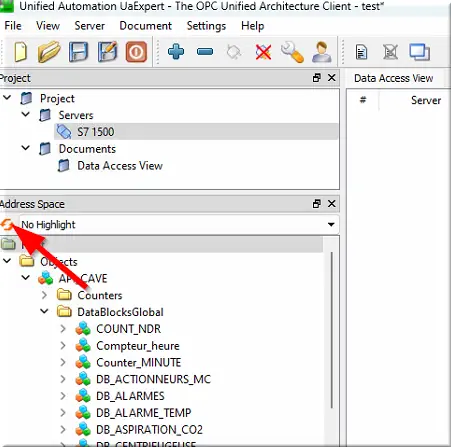Collapse the Objects folder node

[x=7, y=261]
